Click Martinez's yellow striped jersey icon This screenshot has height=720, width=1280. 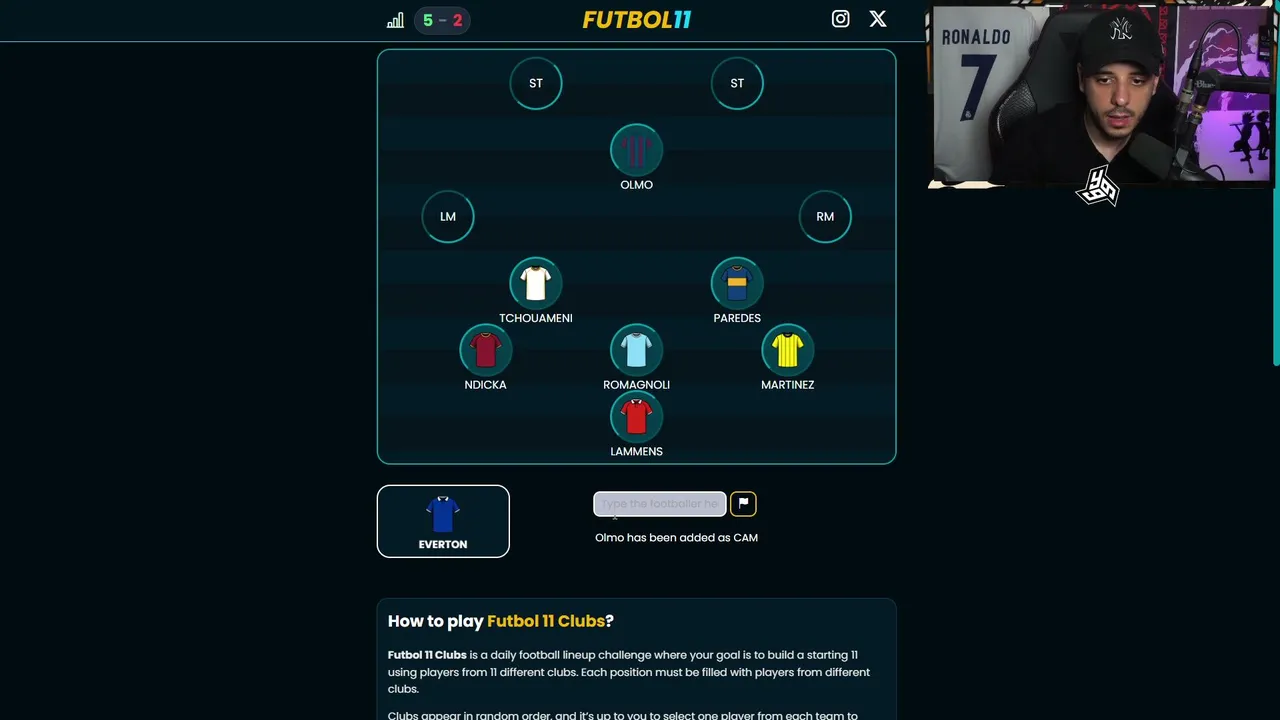click(787, 350)
